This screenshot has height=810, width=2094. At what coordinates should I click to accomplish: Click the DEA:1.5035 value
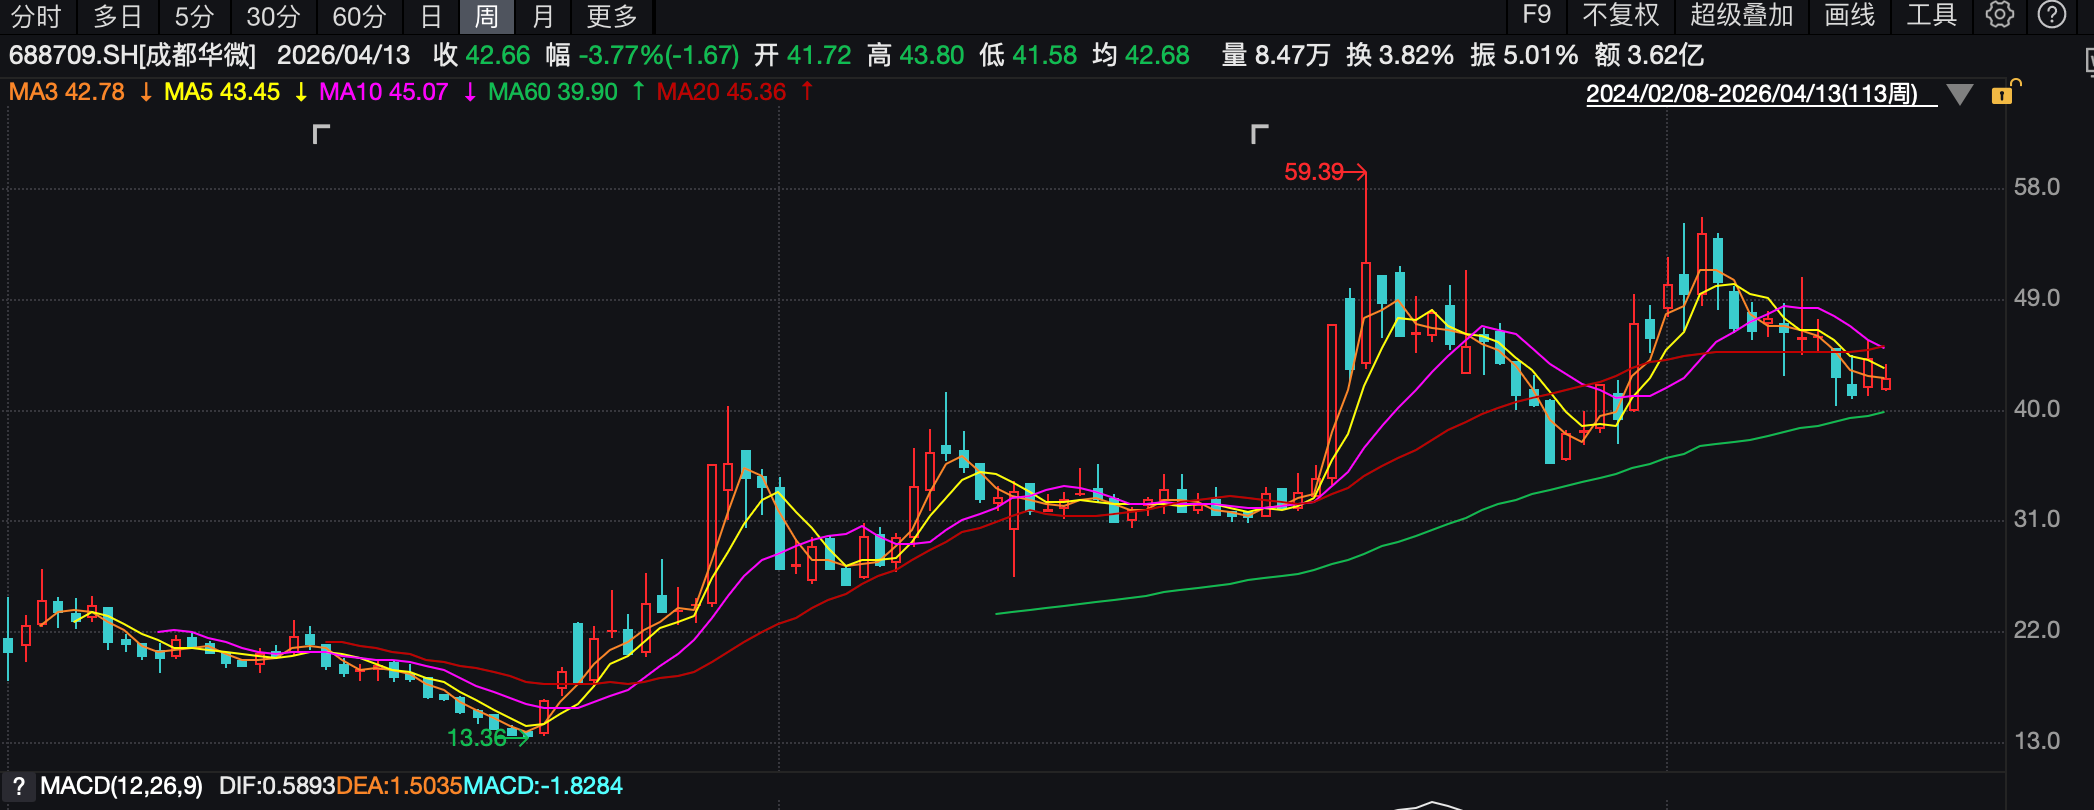tap(399, 786)
